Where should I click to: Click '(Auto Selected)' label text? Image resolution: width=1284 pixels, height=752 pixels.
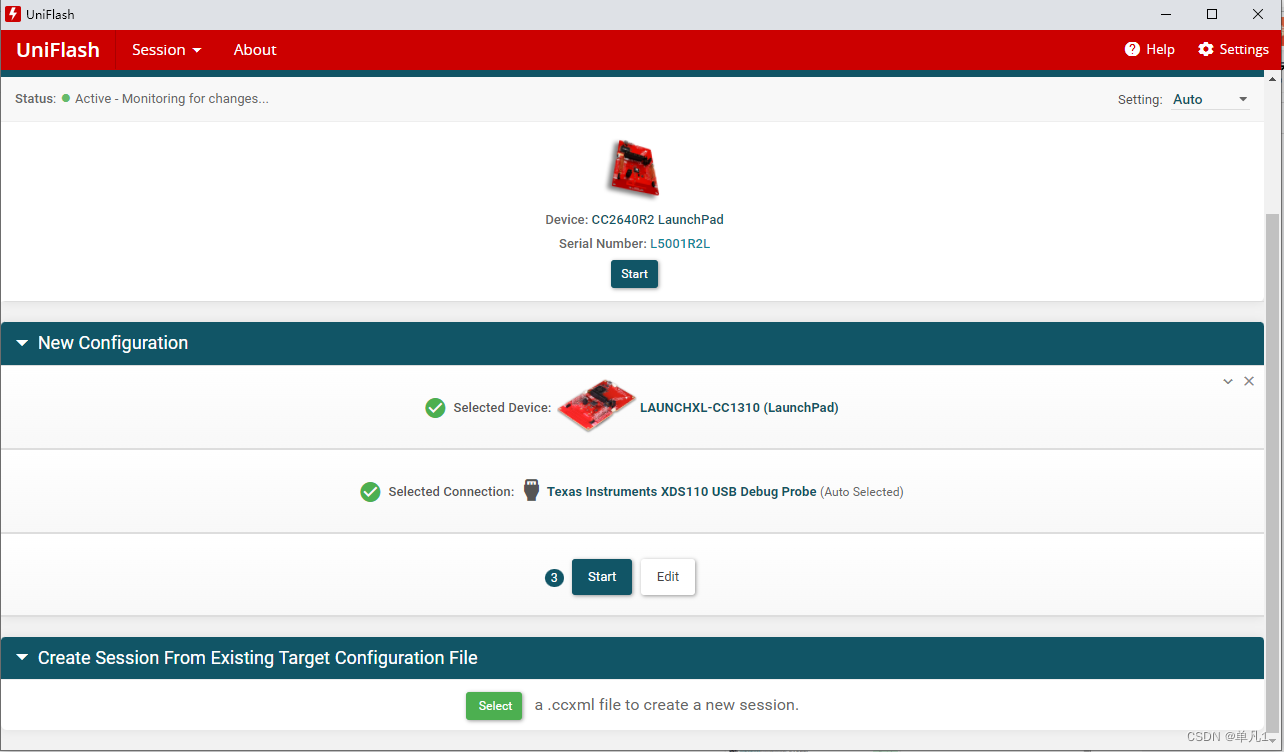[x=862, y=492]
